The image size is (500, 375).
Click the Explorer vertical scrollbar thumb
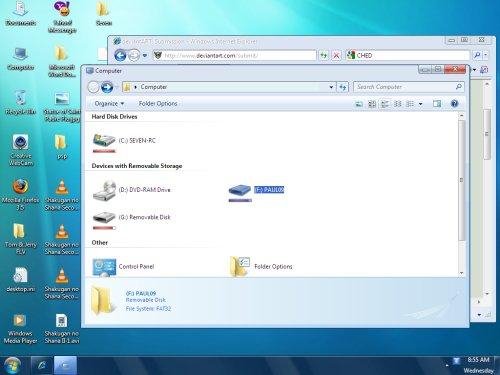click(462, 180)
